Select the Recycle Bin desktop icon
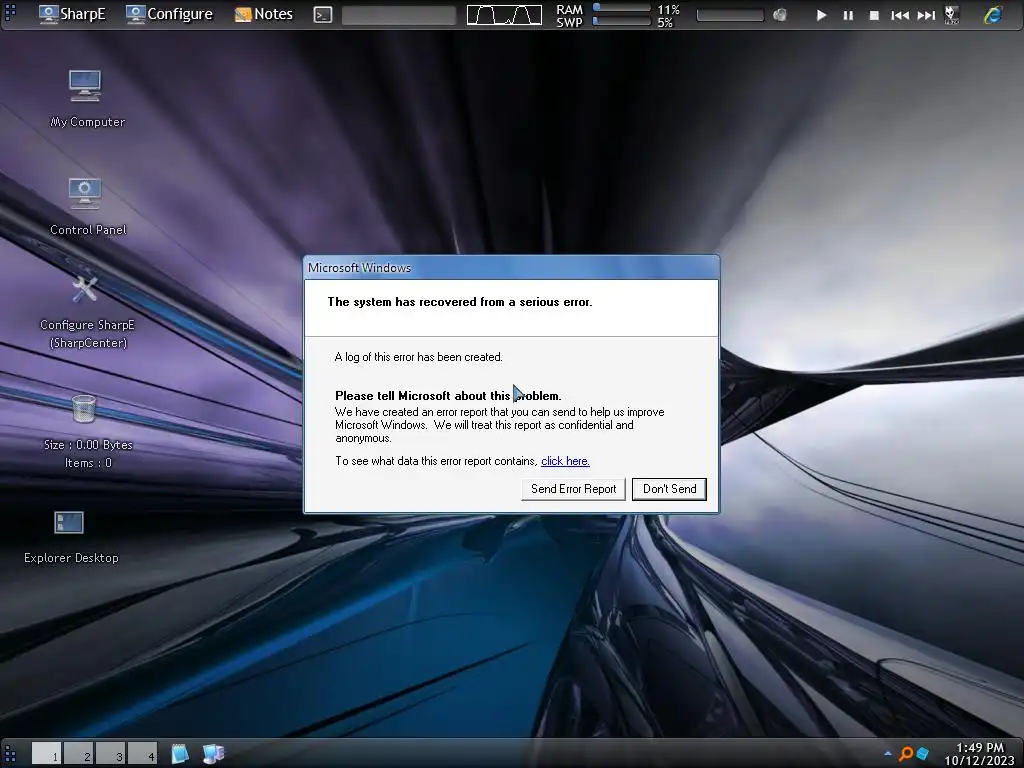 (x=84, y=409)
